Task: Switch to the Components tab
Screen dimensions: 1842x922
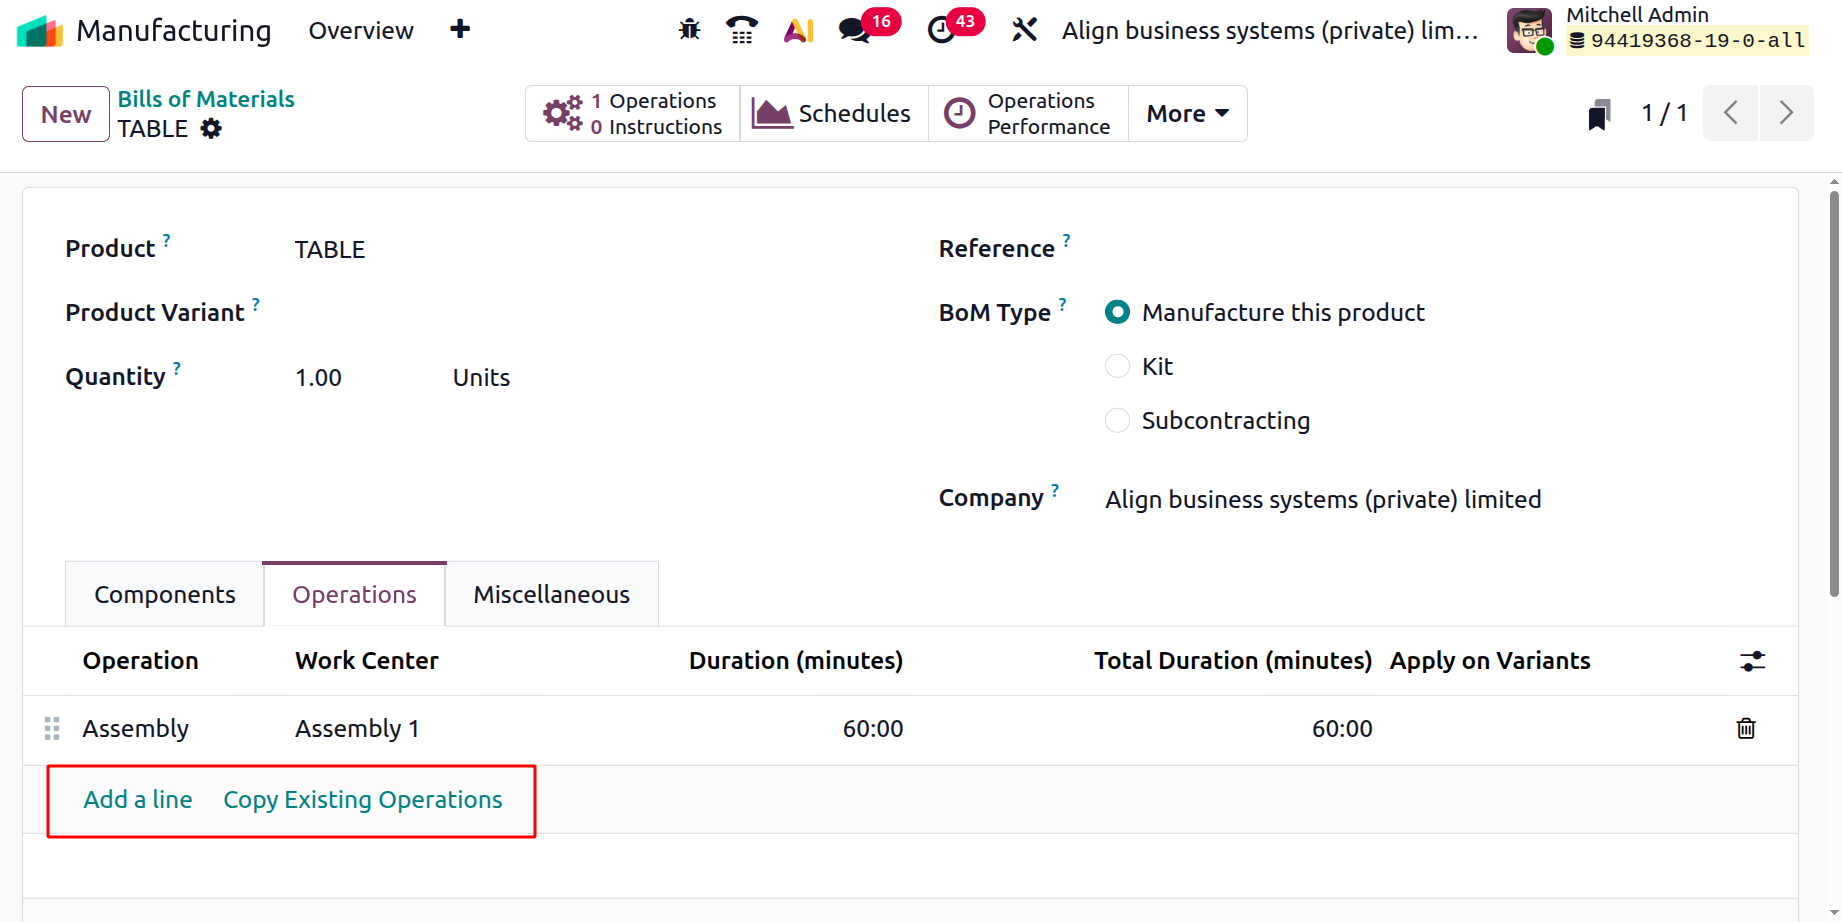Action: click(x=165, y=595)
